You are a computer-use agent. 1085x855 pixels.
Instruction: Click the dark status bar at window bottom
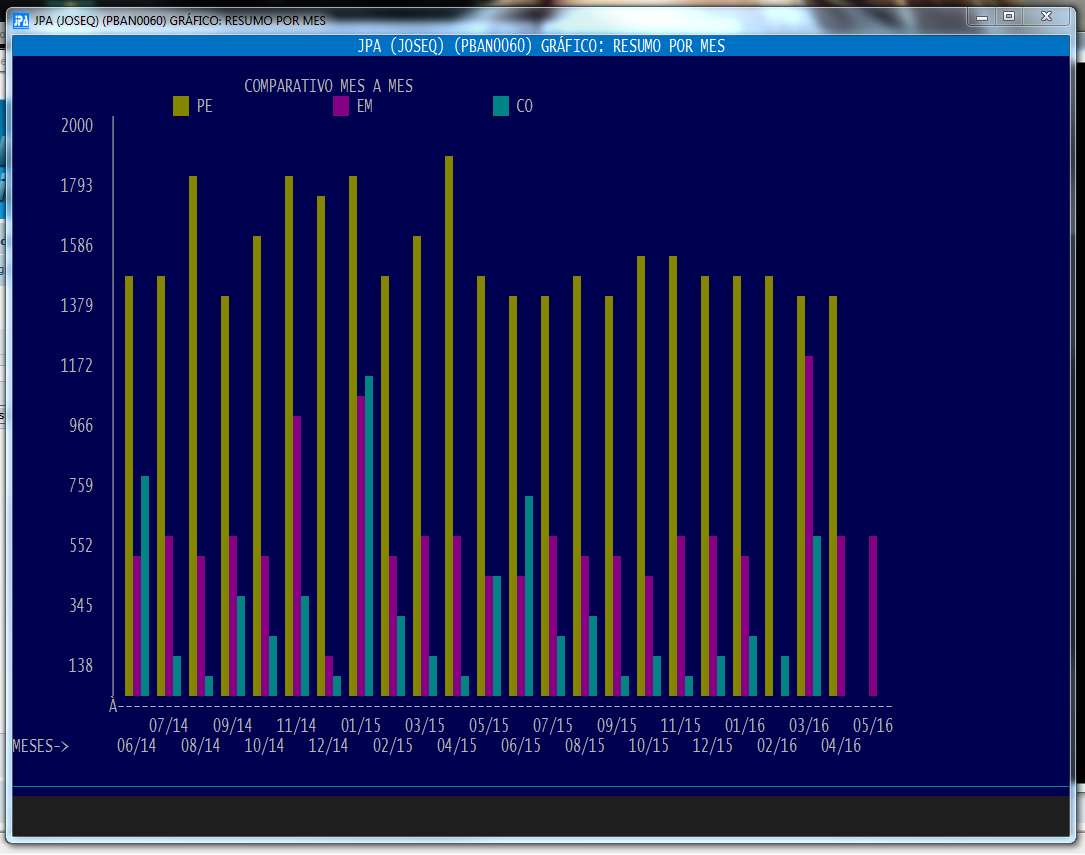[540, 815]
